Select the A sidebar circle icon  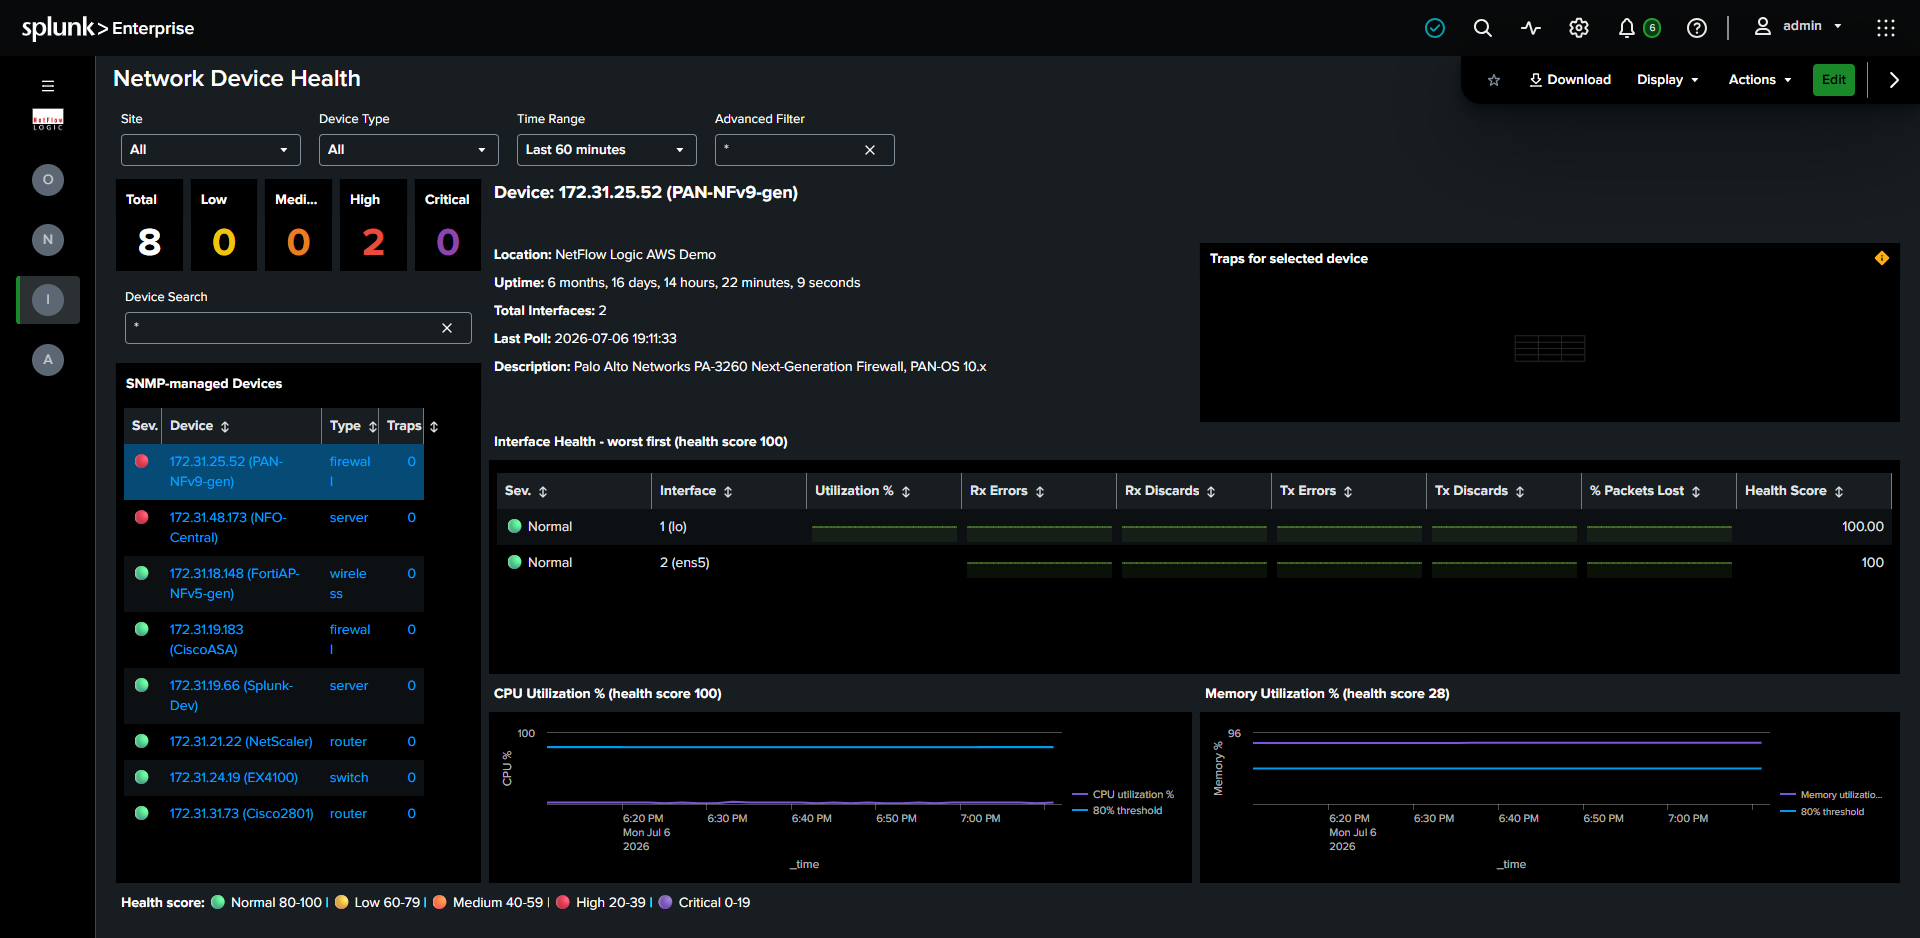pyautogui.click(x=48, y=360)
